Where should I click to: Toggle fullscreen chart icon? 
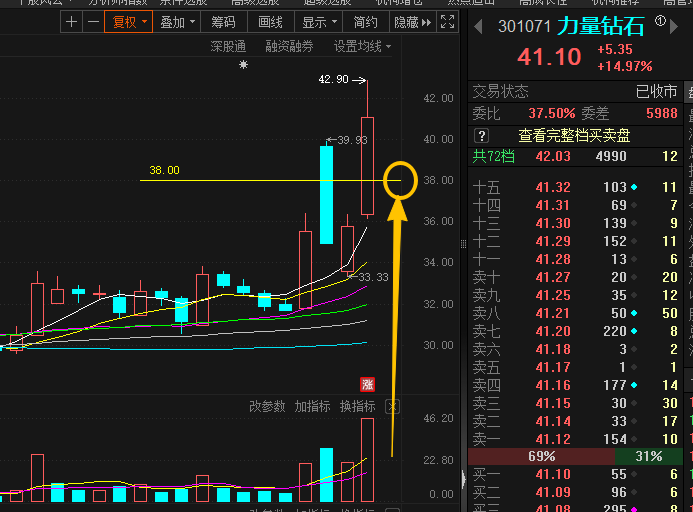coord(447,22)
